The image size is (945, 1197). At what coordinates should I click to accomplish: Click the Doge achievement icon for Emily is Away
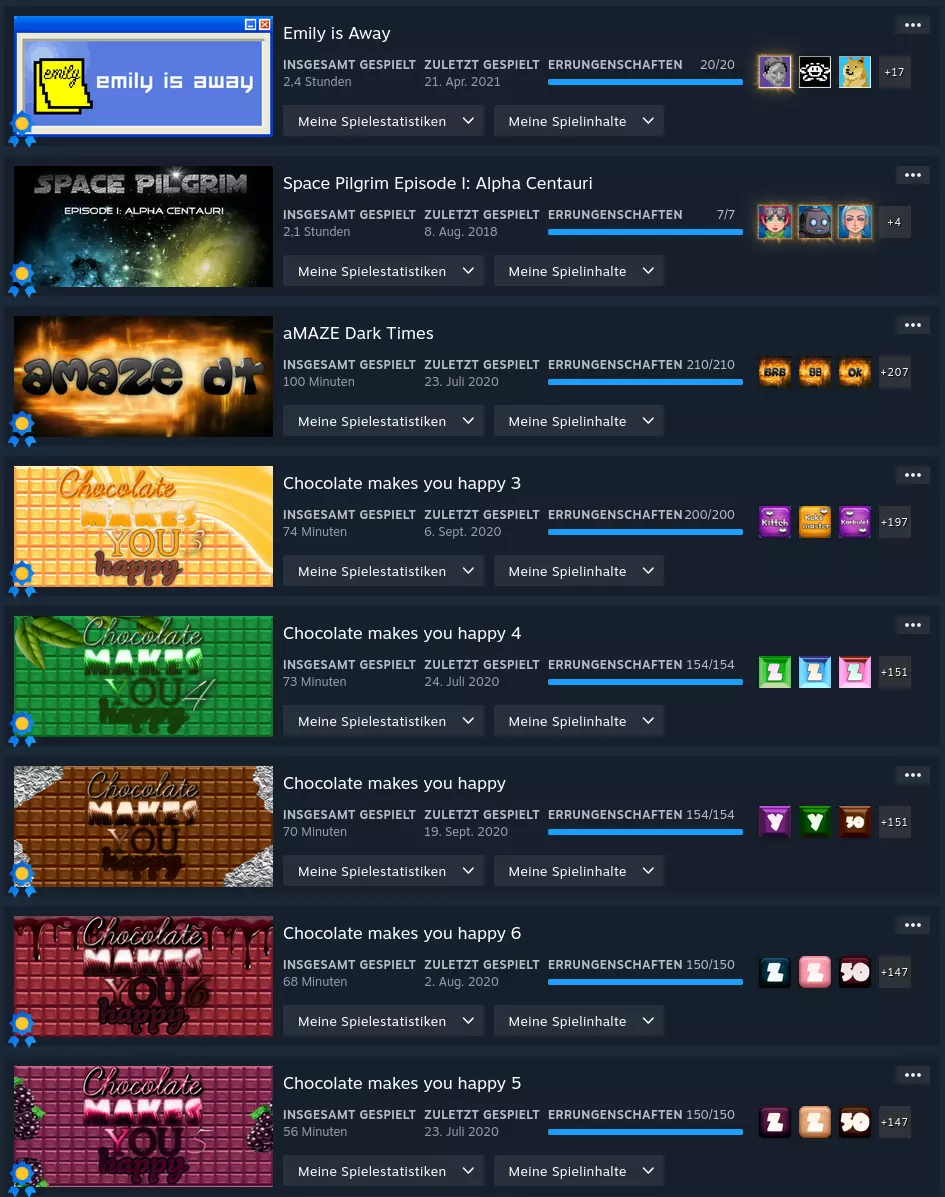tap(854, 73)
